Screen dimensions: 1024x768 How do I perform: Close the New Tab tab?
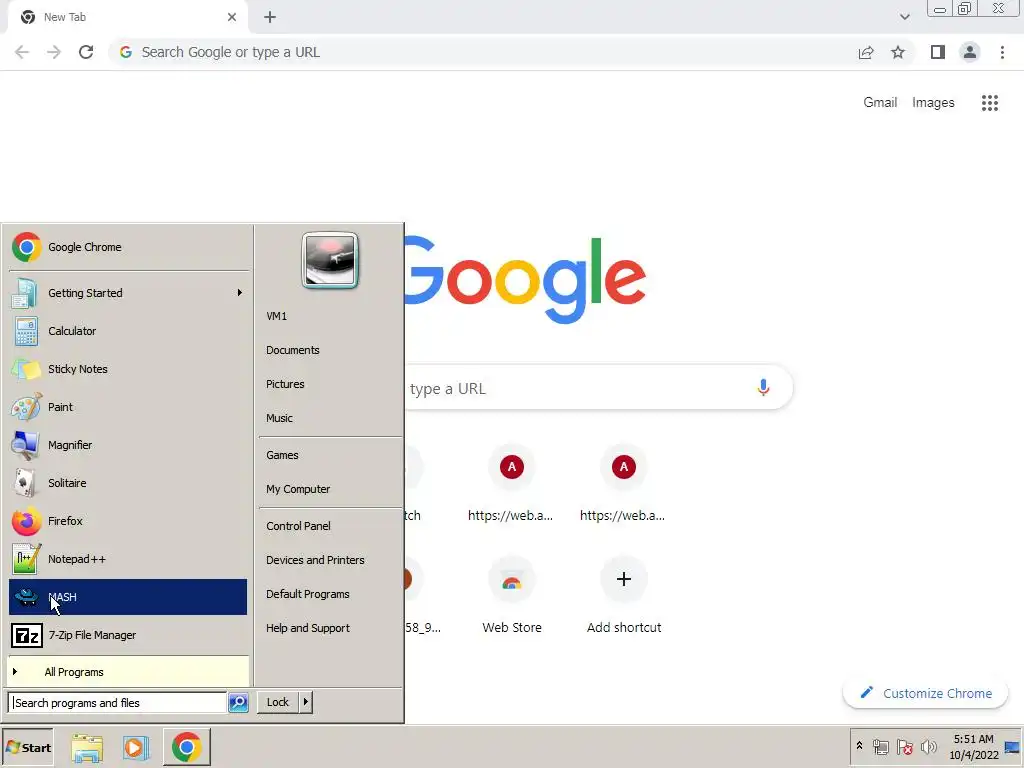[x=231, y=17]
